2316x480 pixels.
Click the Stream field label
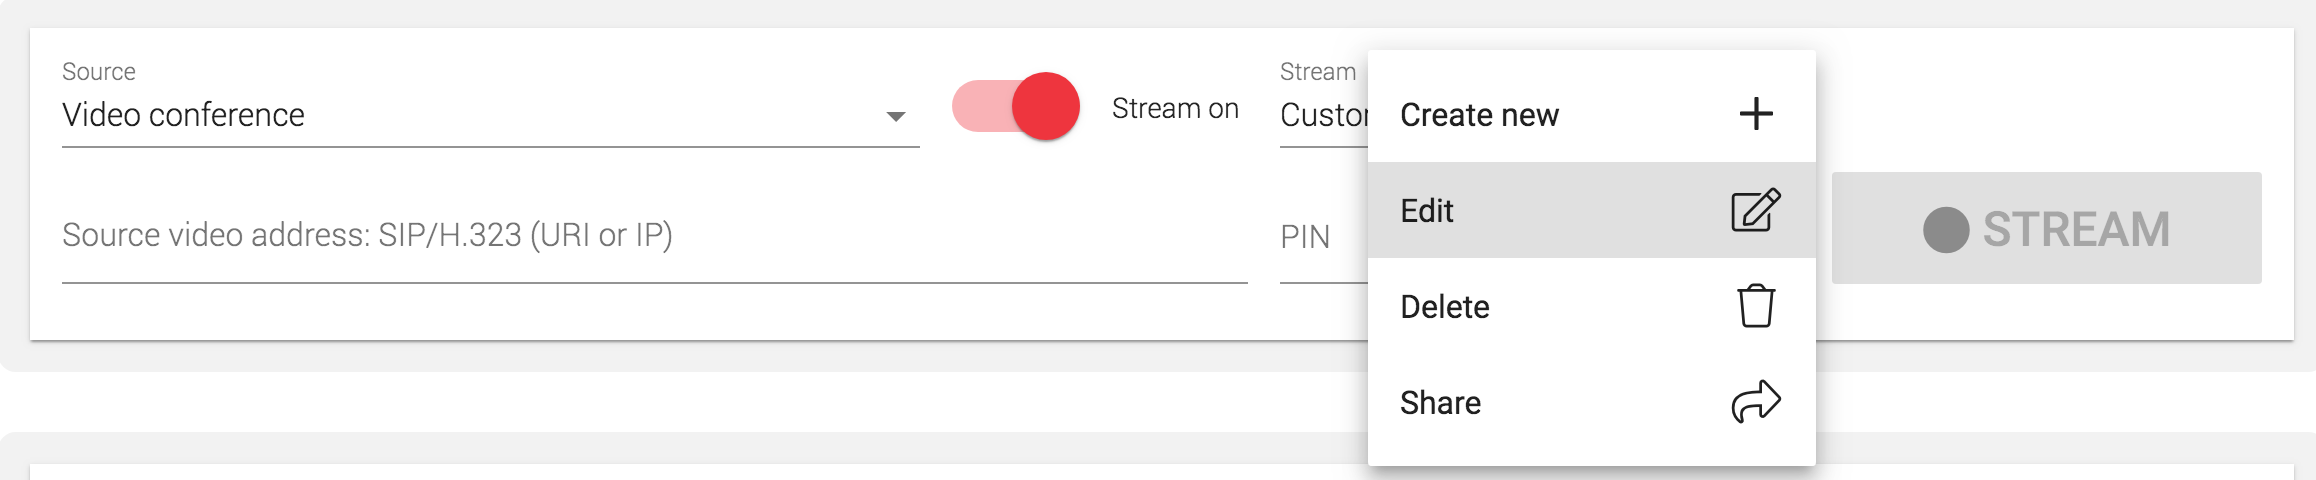coord(1317,72)
